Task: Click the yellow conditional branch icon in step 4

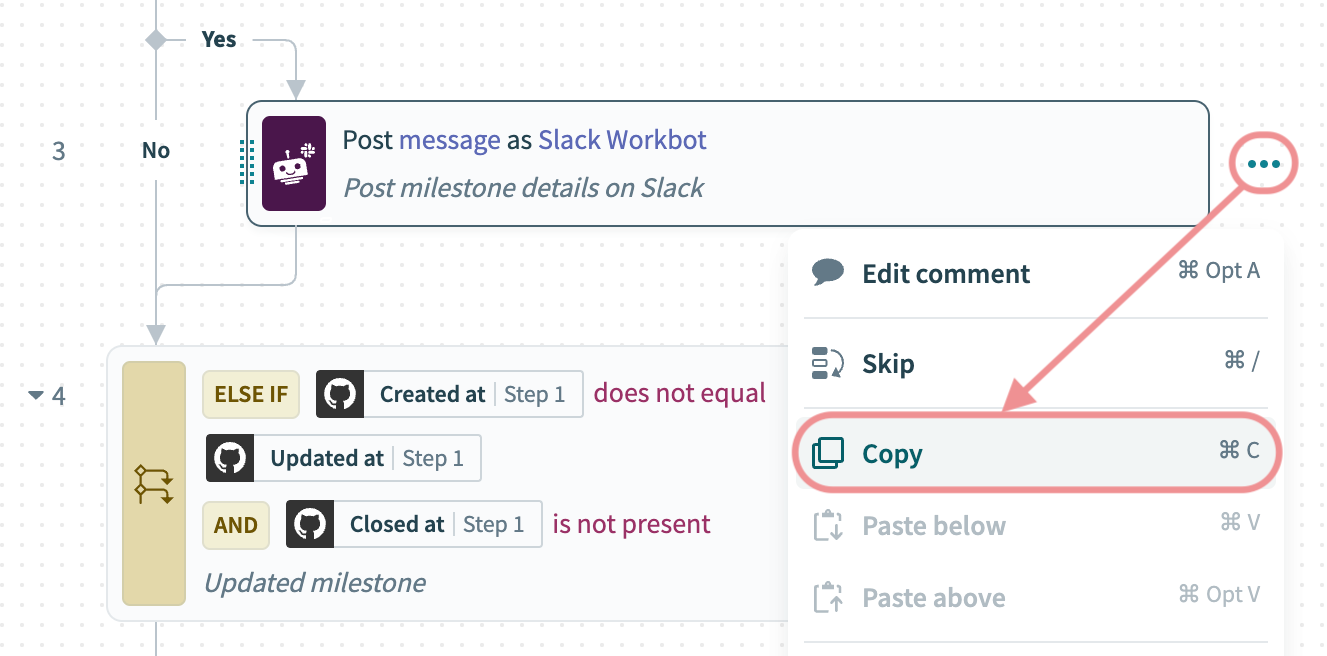Action: point(154,484)
